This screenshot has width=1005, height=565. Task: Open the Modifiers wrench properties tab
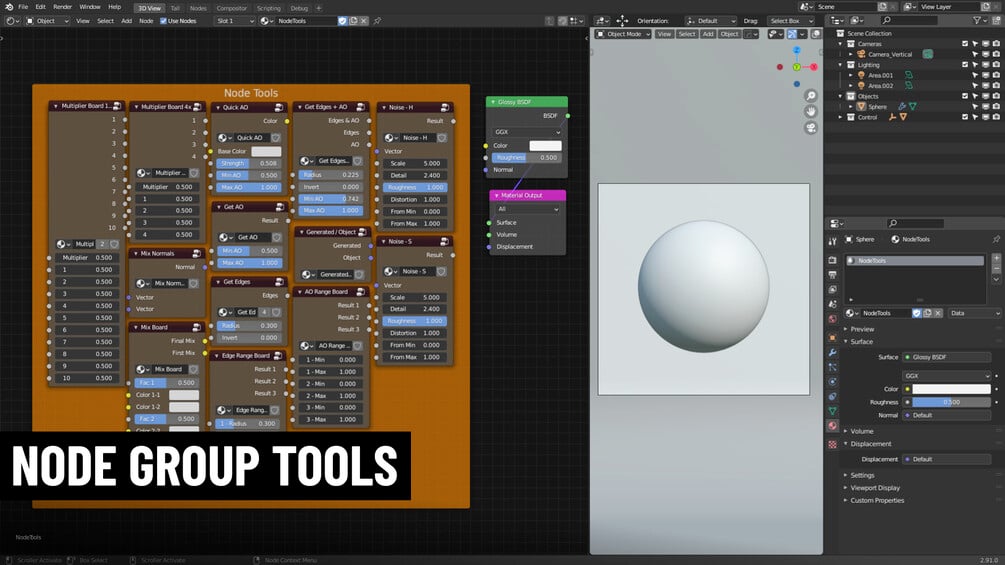pos(833,352)
